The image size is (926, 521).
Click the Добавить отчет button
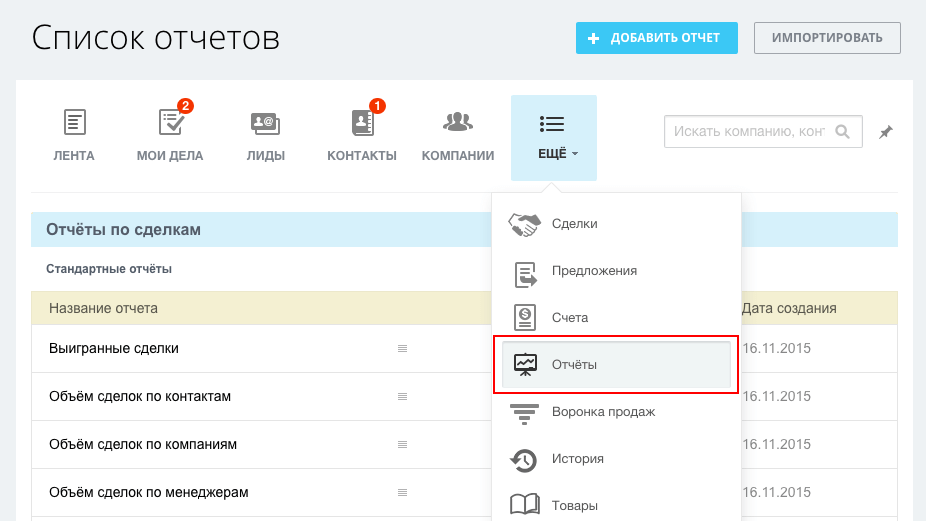657,38
